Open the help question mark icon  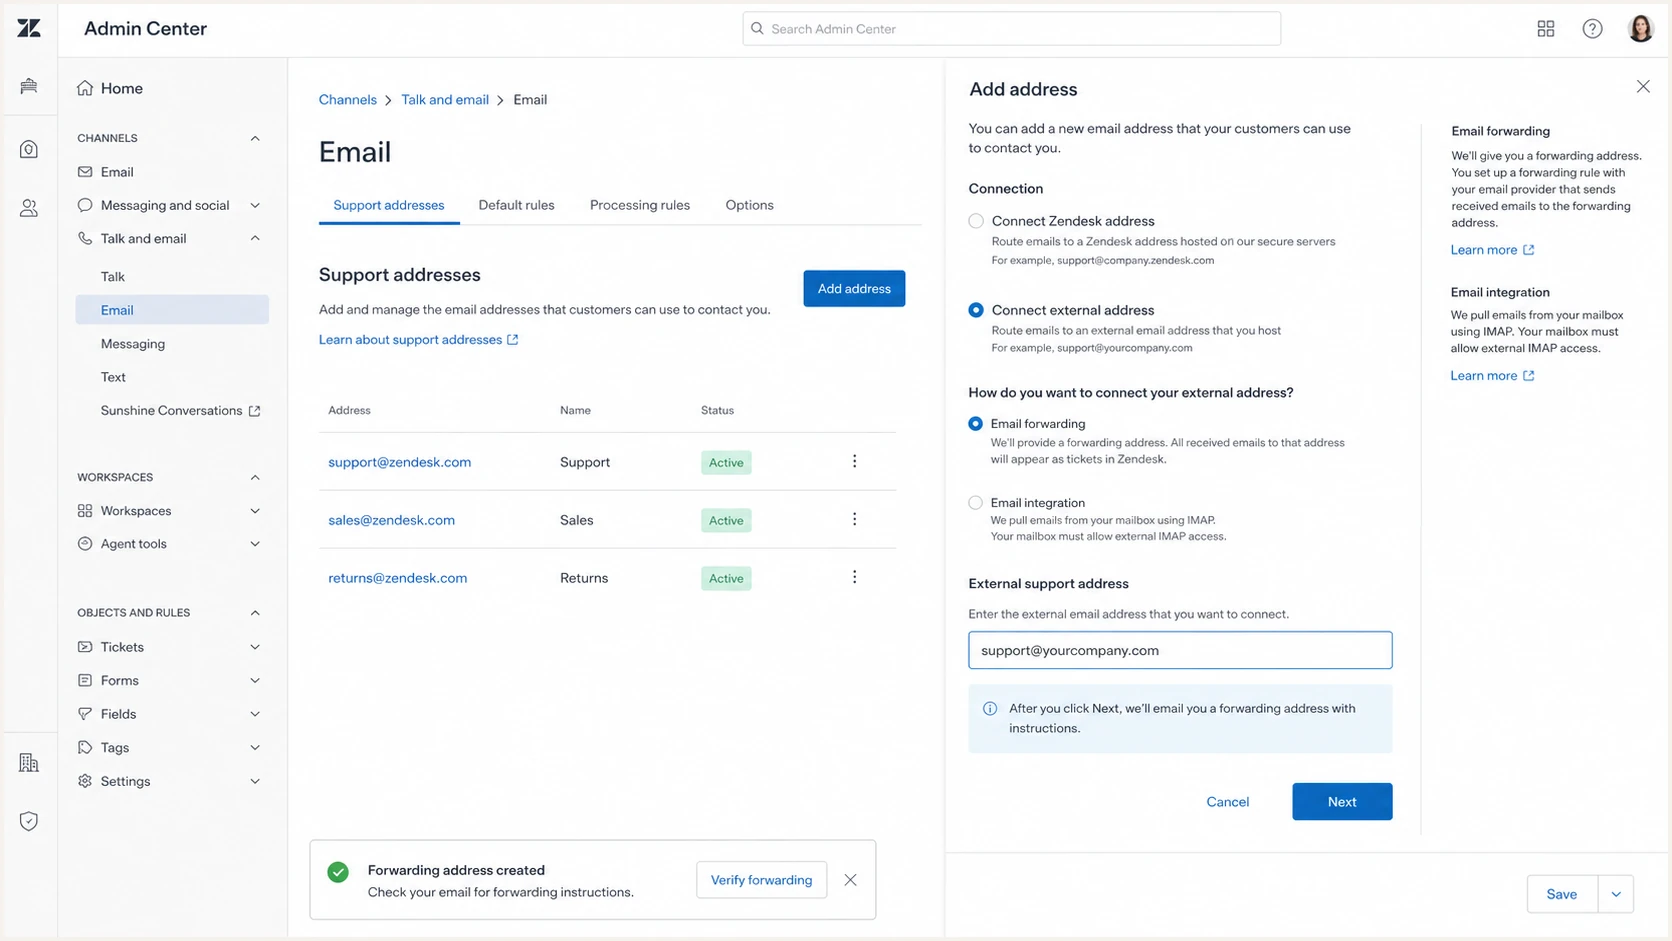pyautogui.click(x=1593, y=29)
